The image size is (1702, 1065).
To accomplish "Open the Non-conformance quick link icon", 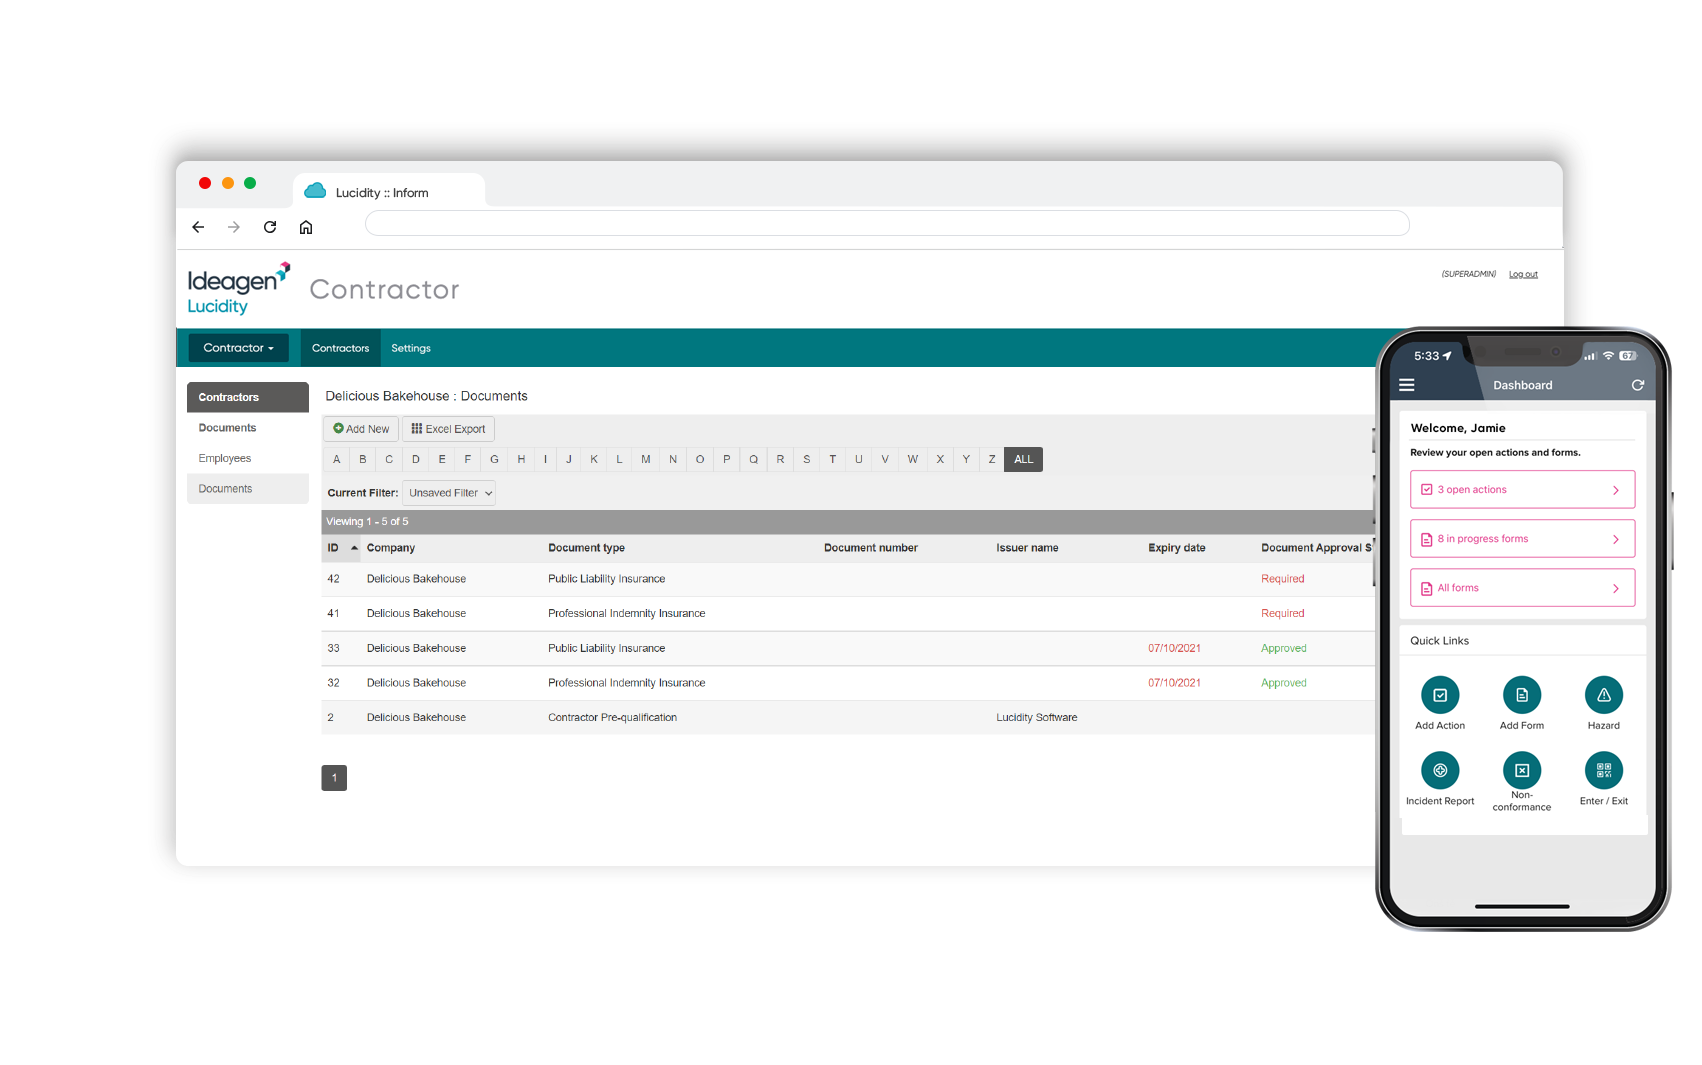I will pyautogui.click(x=1521, y=770).
